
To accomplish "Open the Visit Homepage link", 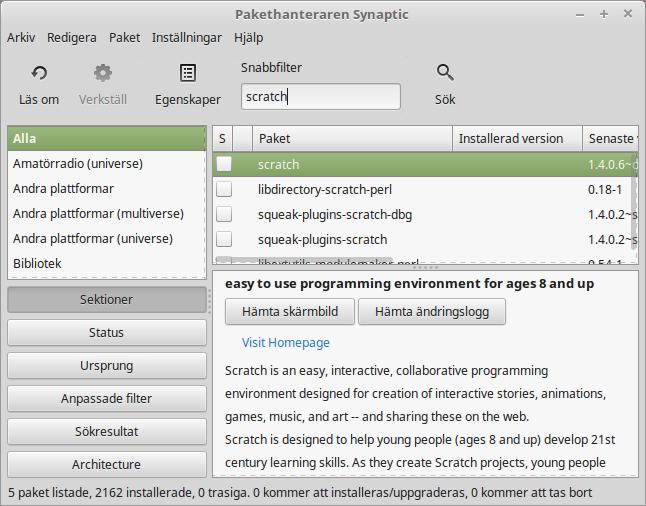I will pos(286,342).
